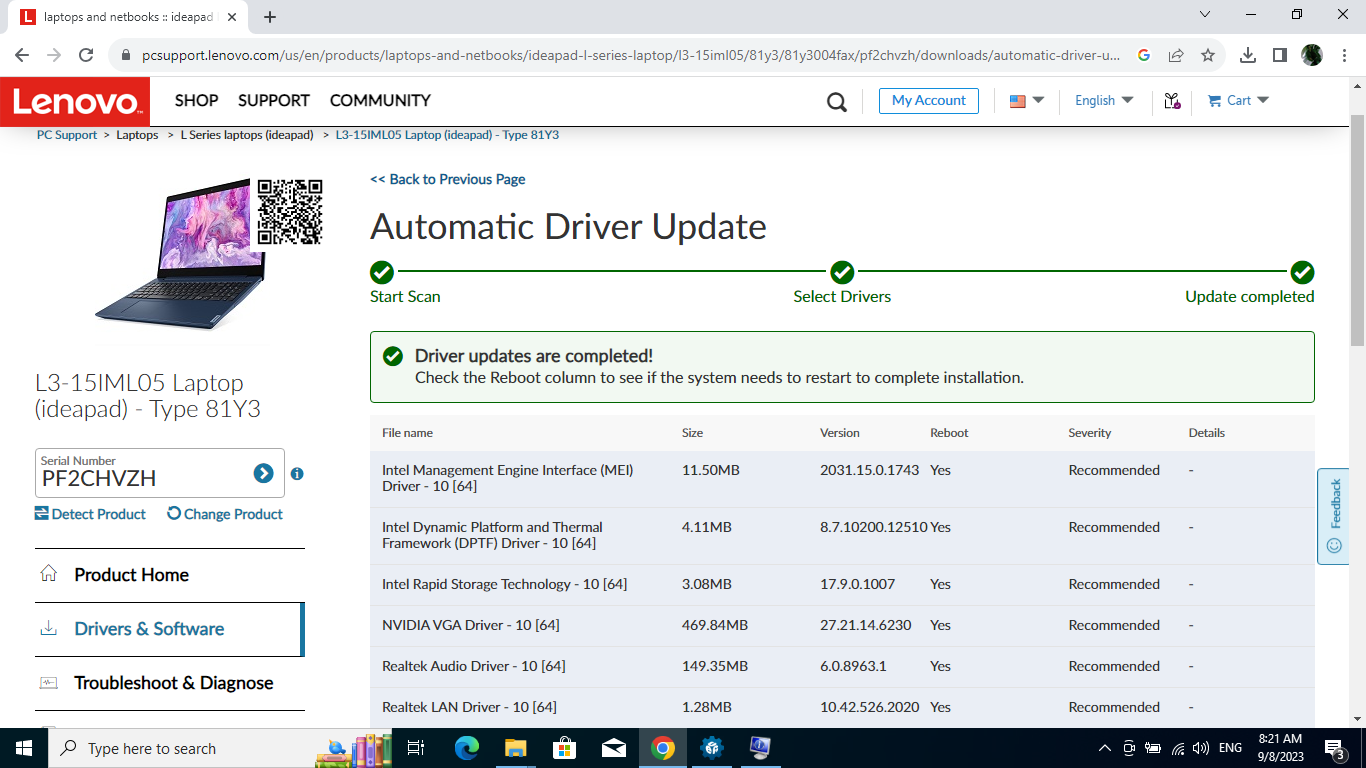Open Microsoft Edge from taskbar
Image resolution: width=1366 pixels, height=768 pixels.
[x=466, y=748]
